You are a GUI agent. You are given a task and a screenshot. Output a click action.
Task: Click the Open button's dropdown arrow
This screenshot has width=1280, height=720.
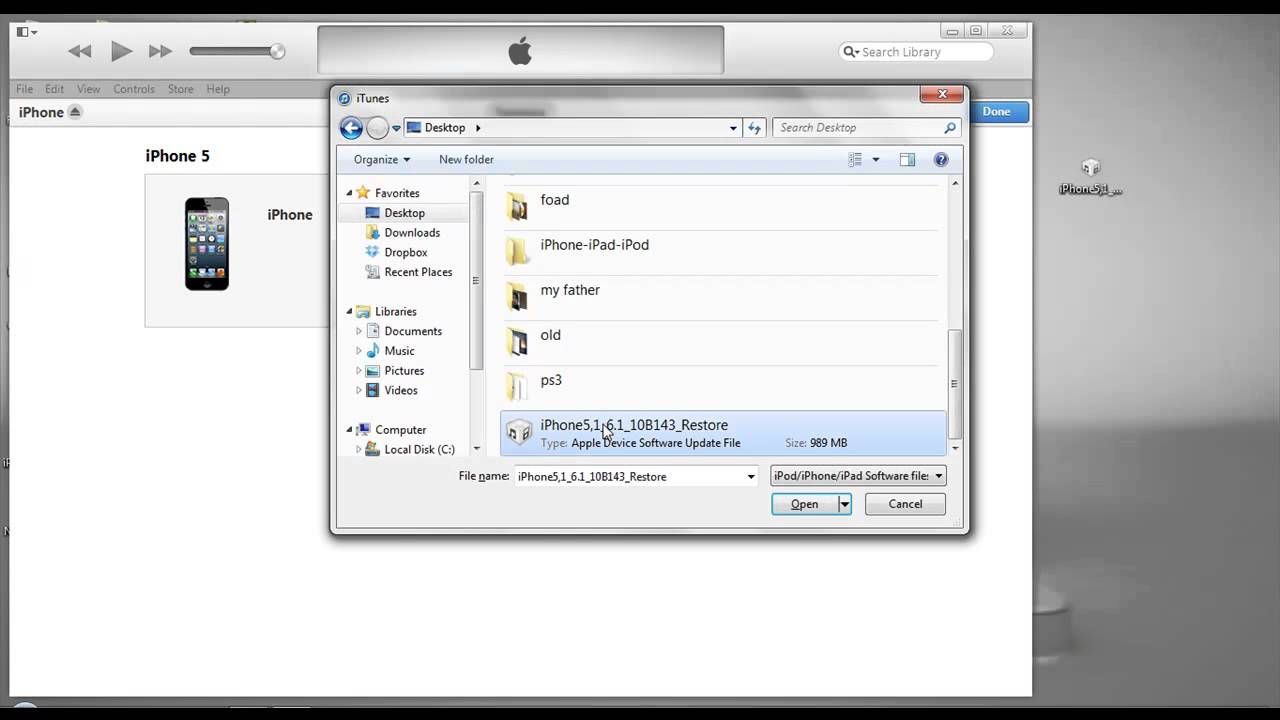[x=844, y=504]
